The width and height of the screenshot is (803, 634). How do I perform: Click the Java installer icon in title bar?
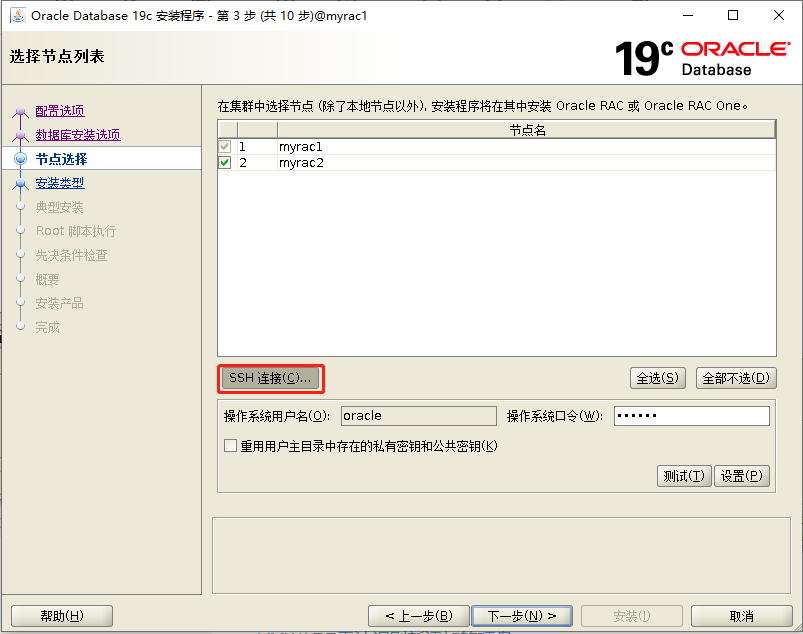click(x=18, y=15)
